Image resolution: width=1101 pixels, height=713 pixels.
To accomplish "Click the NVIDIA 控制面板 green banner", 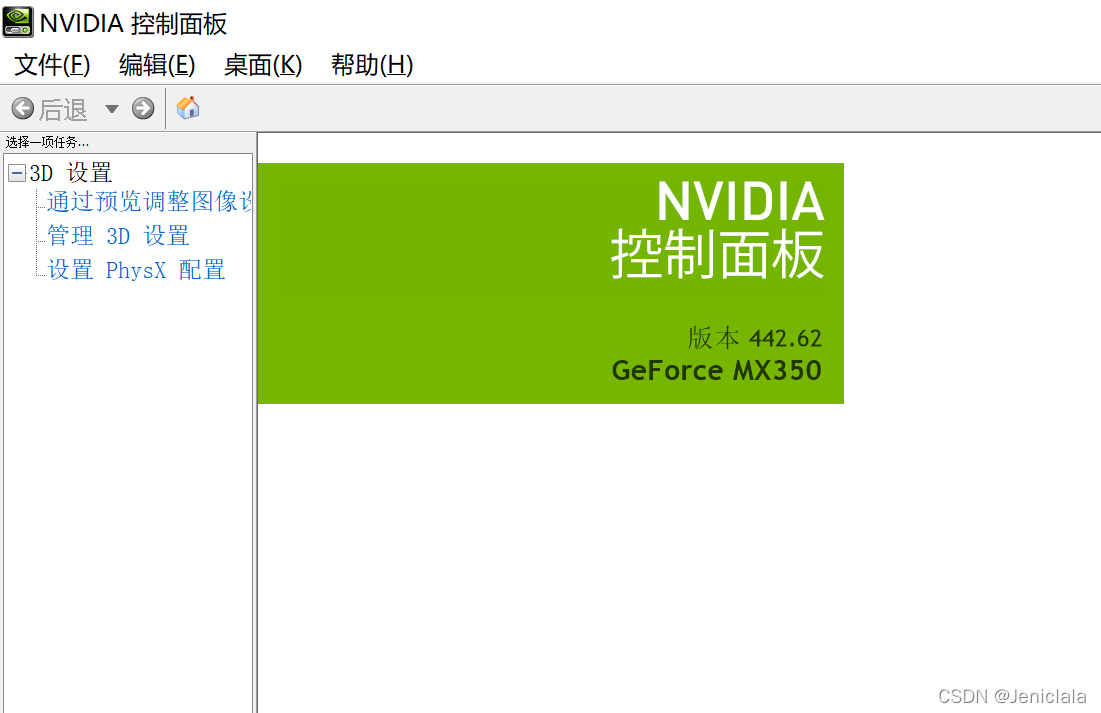I will tap(550, 283).
